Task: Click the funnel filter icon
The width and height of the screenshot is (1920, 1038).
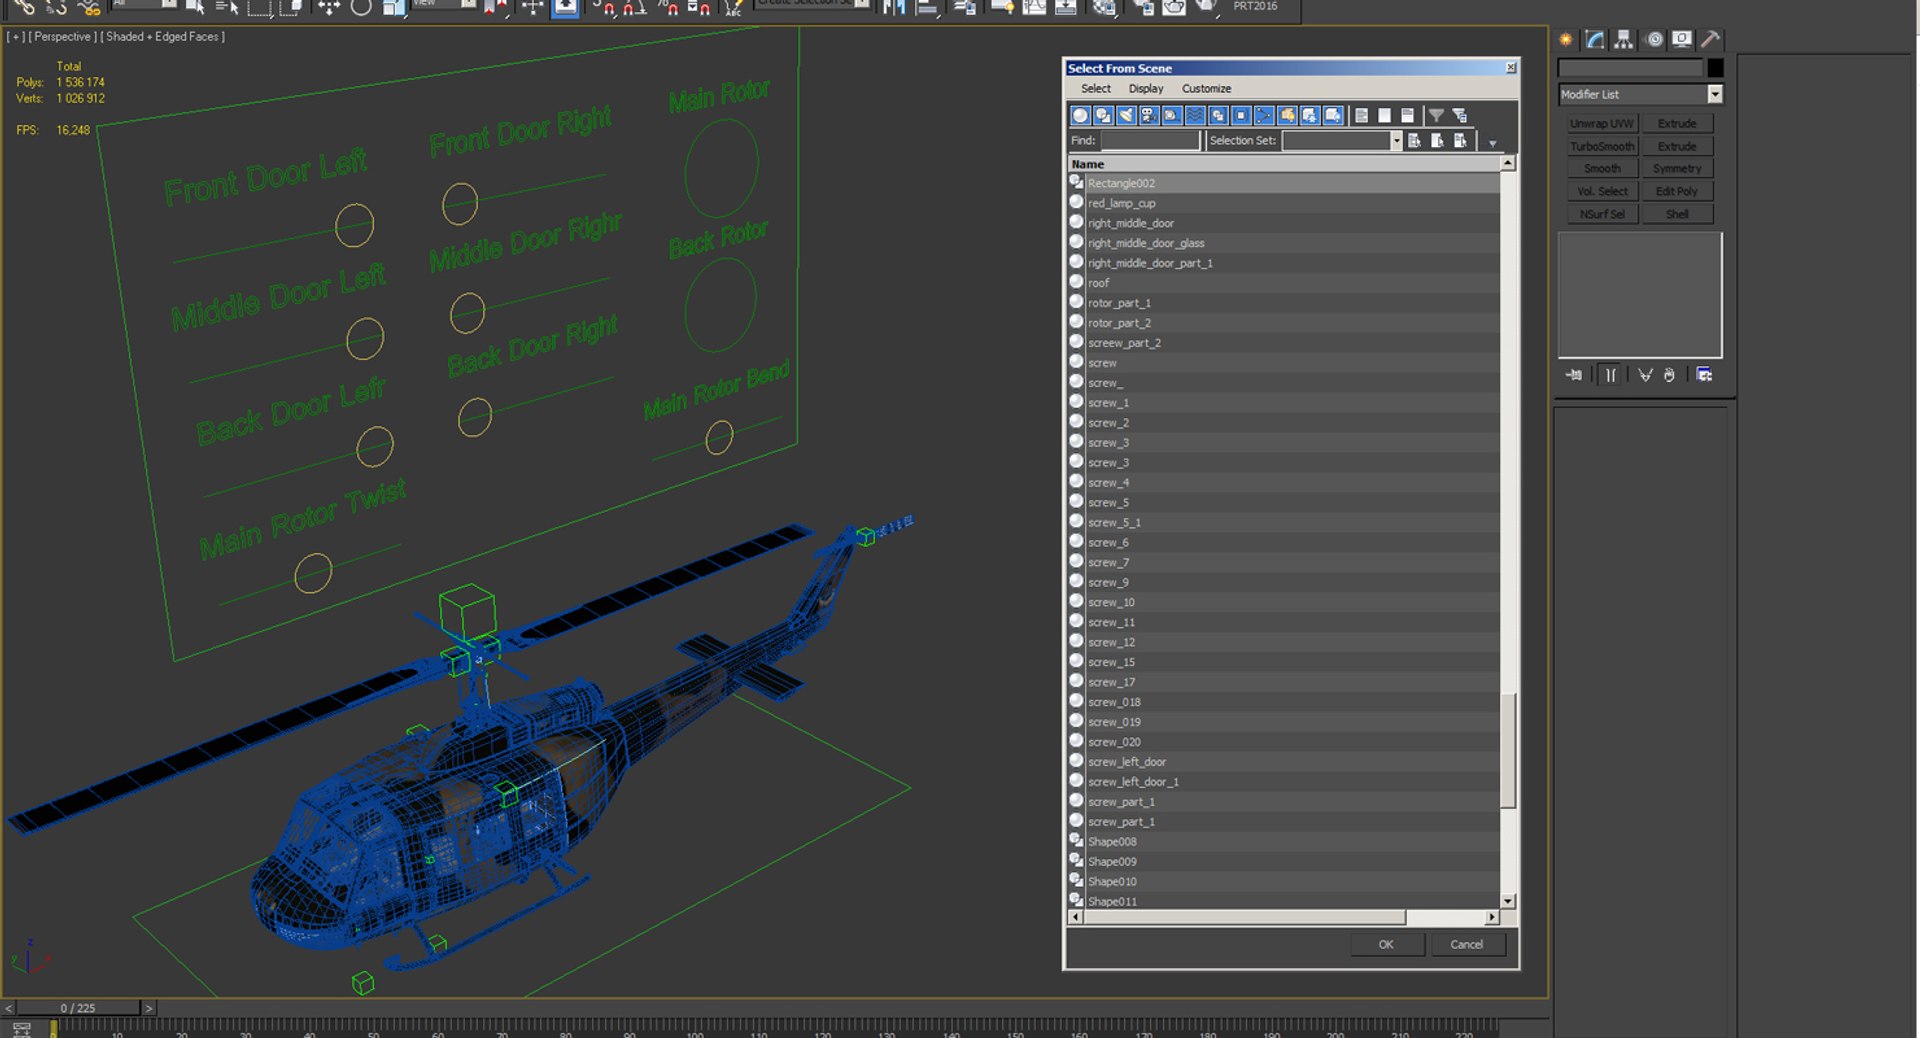Action: (1436, 115)
